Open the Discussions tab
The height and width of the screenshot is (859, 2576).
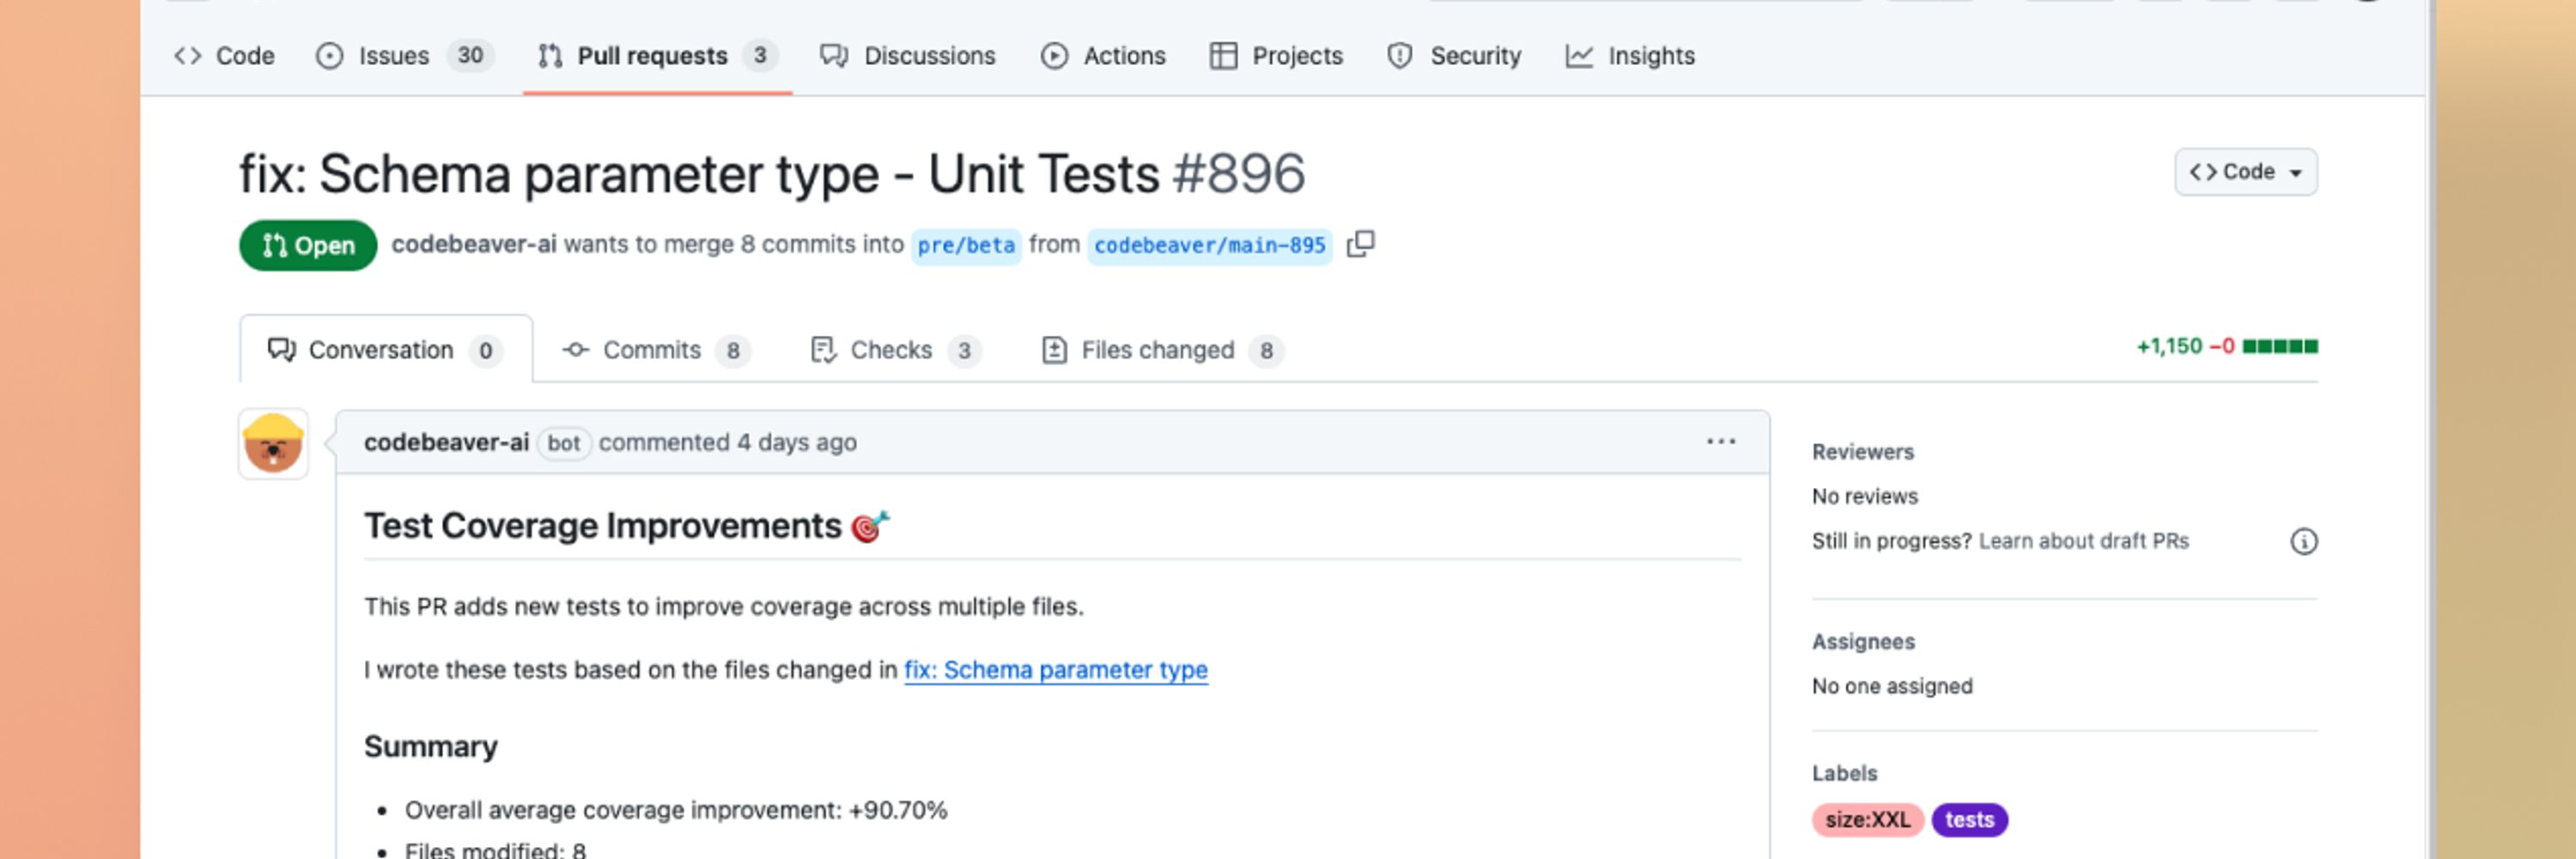coord(907,56)
